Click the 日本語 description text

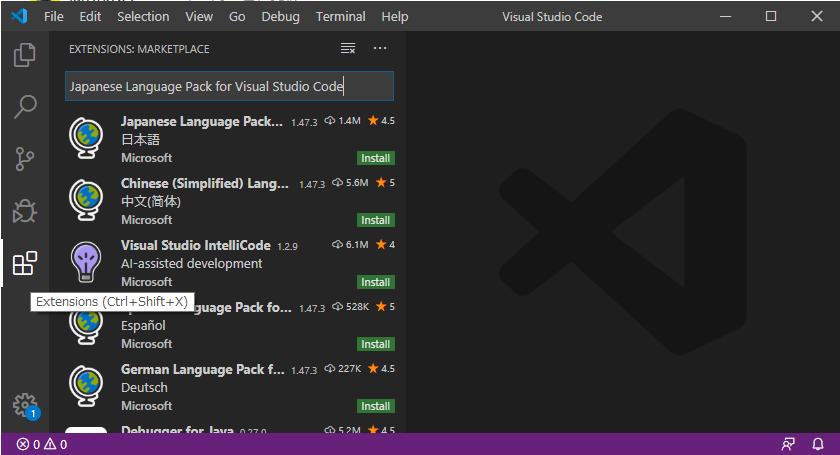140,140
